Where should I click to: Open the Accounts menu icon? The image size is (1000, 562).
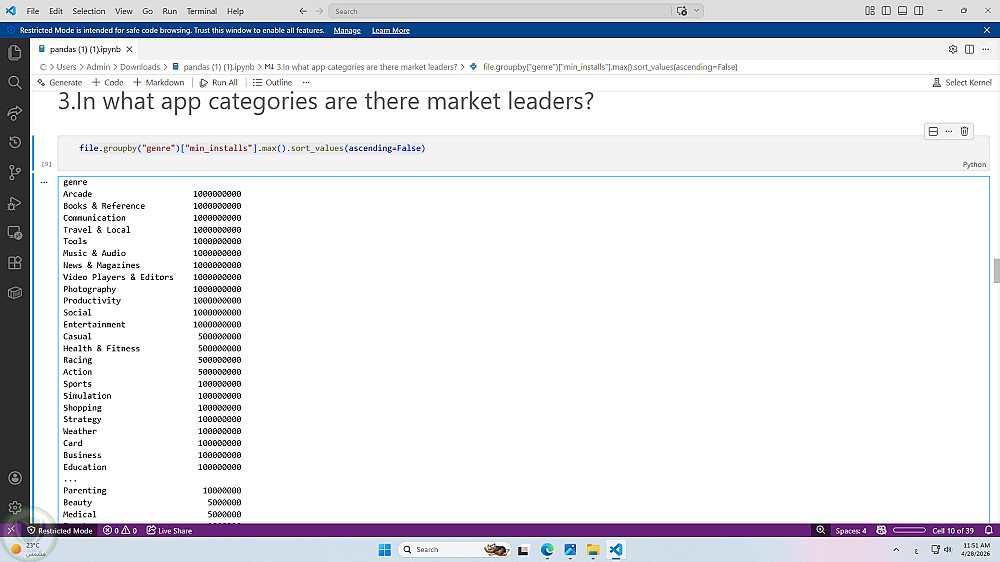pos(15,478)
